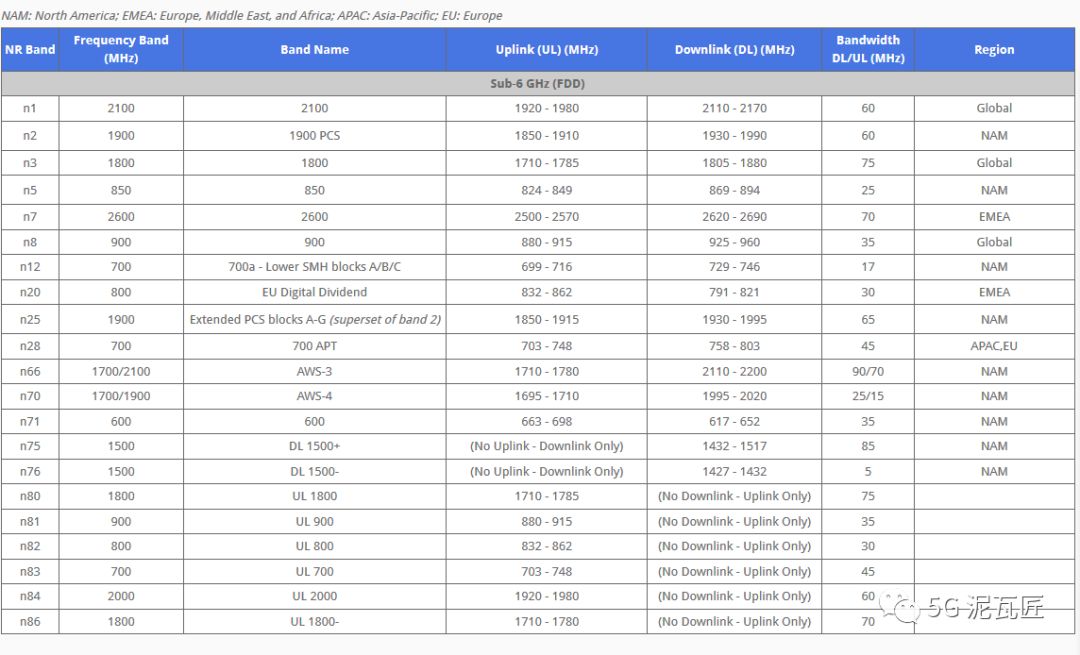Select the n83 band cell
Image resolution: width=1080 pixels, height=655 pixels.
[x=30, y=571]
